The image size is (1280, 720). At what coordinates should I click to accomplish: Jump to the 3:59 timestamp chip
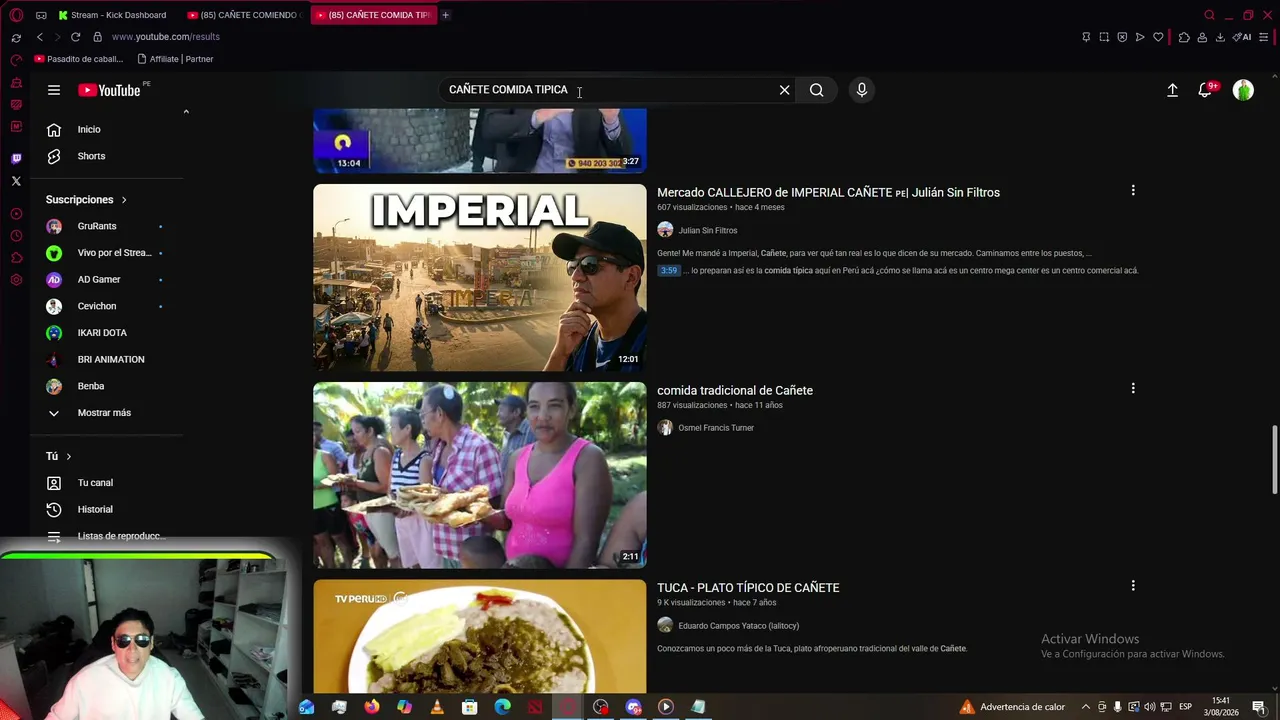point(669,271)
